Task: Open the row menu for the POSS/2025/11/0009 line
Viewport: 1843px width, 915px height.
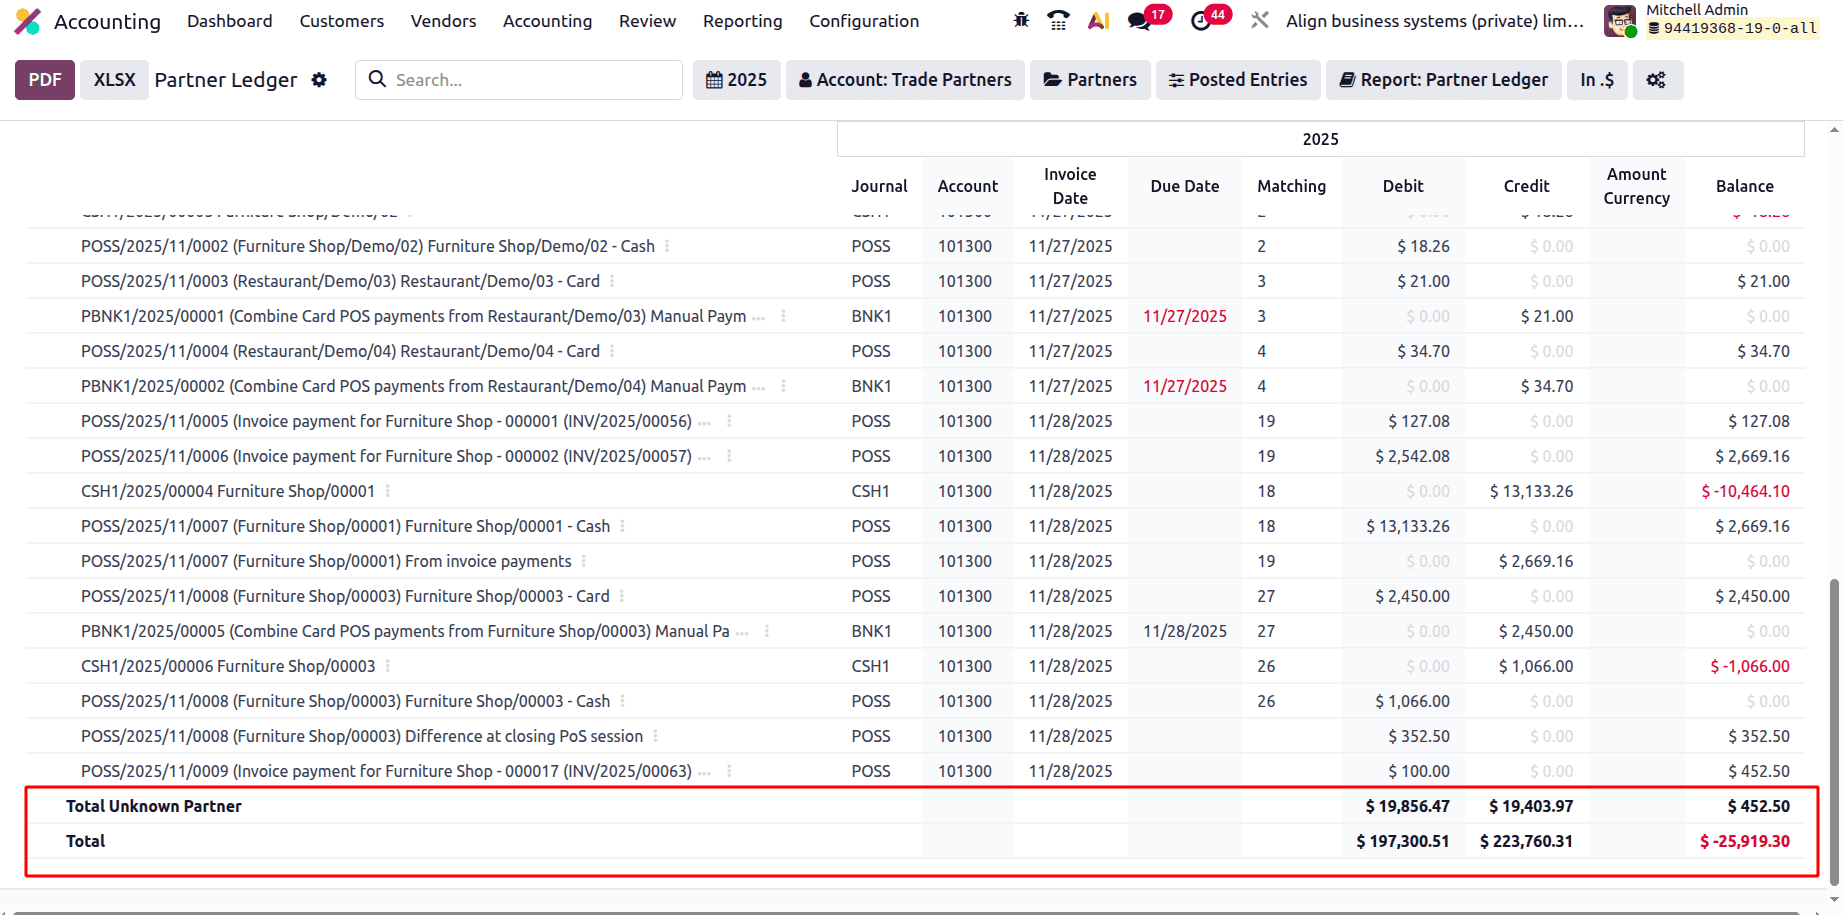Action: tap(729, 771)
